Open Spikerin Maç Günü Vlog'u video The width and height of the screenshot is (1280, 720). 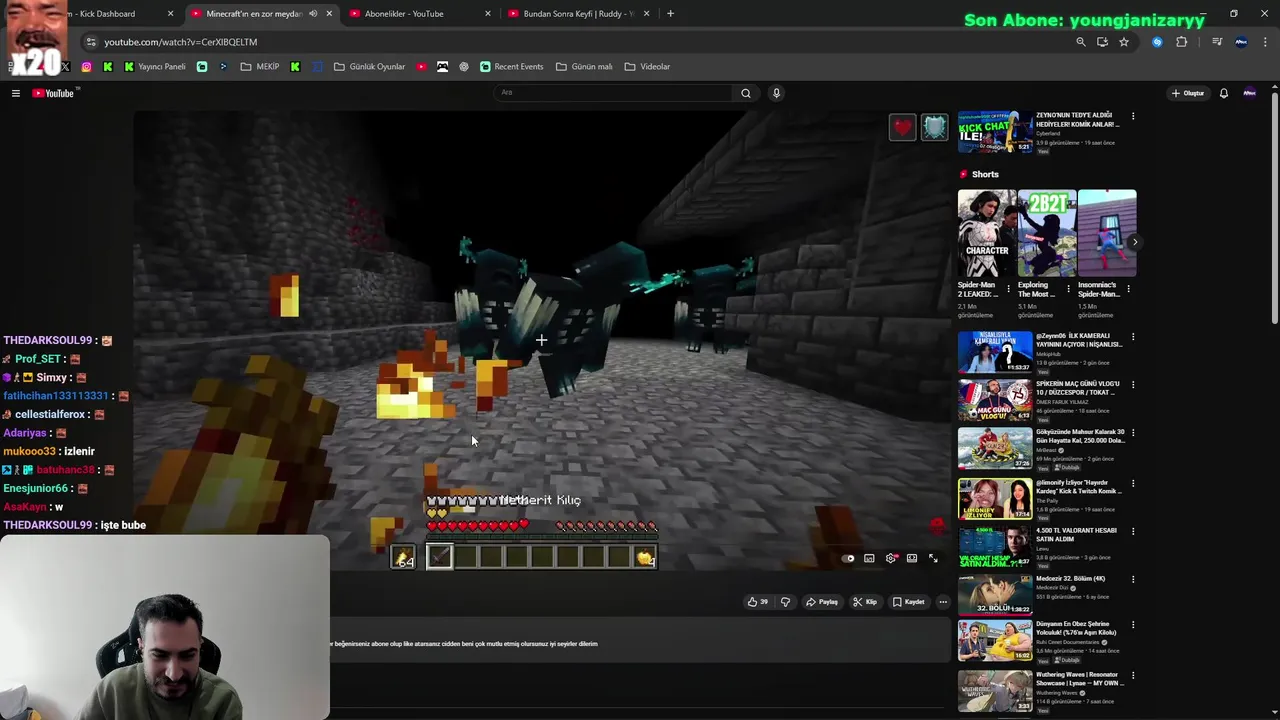coord(995,400)
